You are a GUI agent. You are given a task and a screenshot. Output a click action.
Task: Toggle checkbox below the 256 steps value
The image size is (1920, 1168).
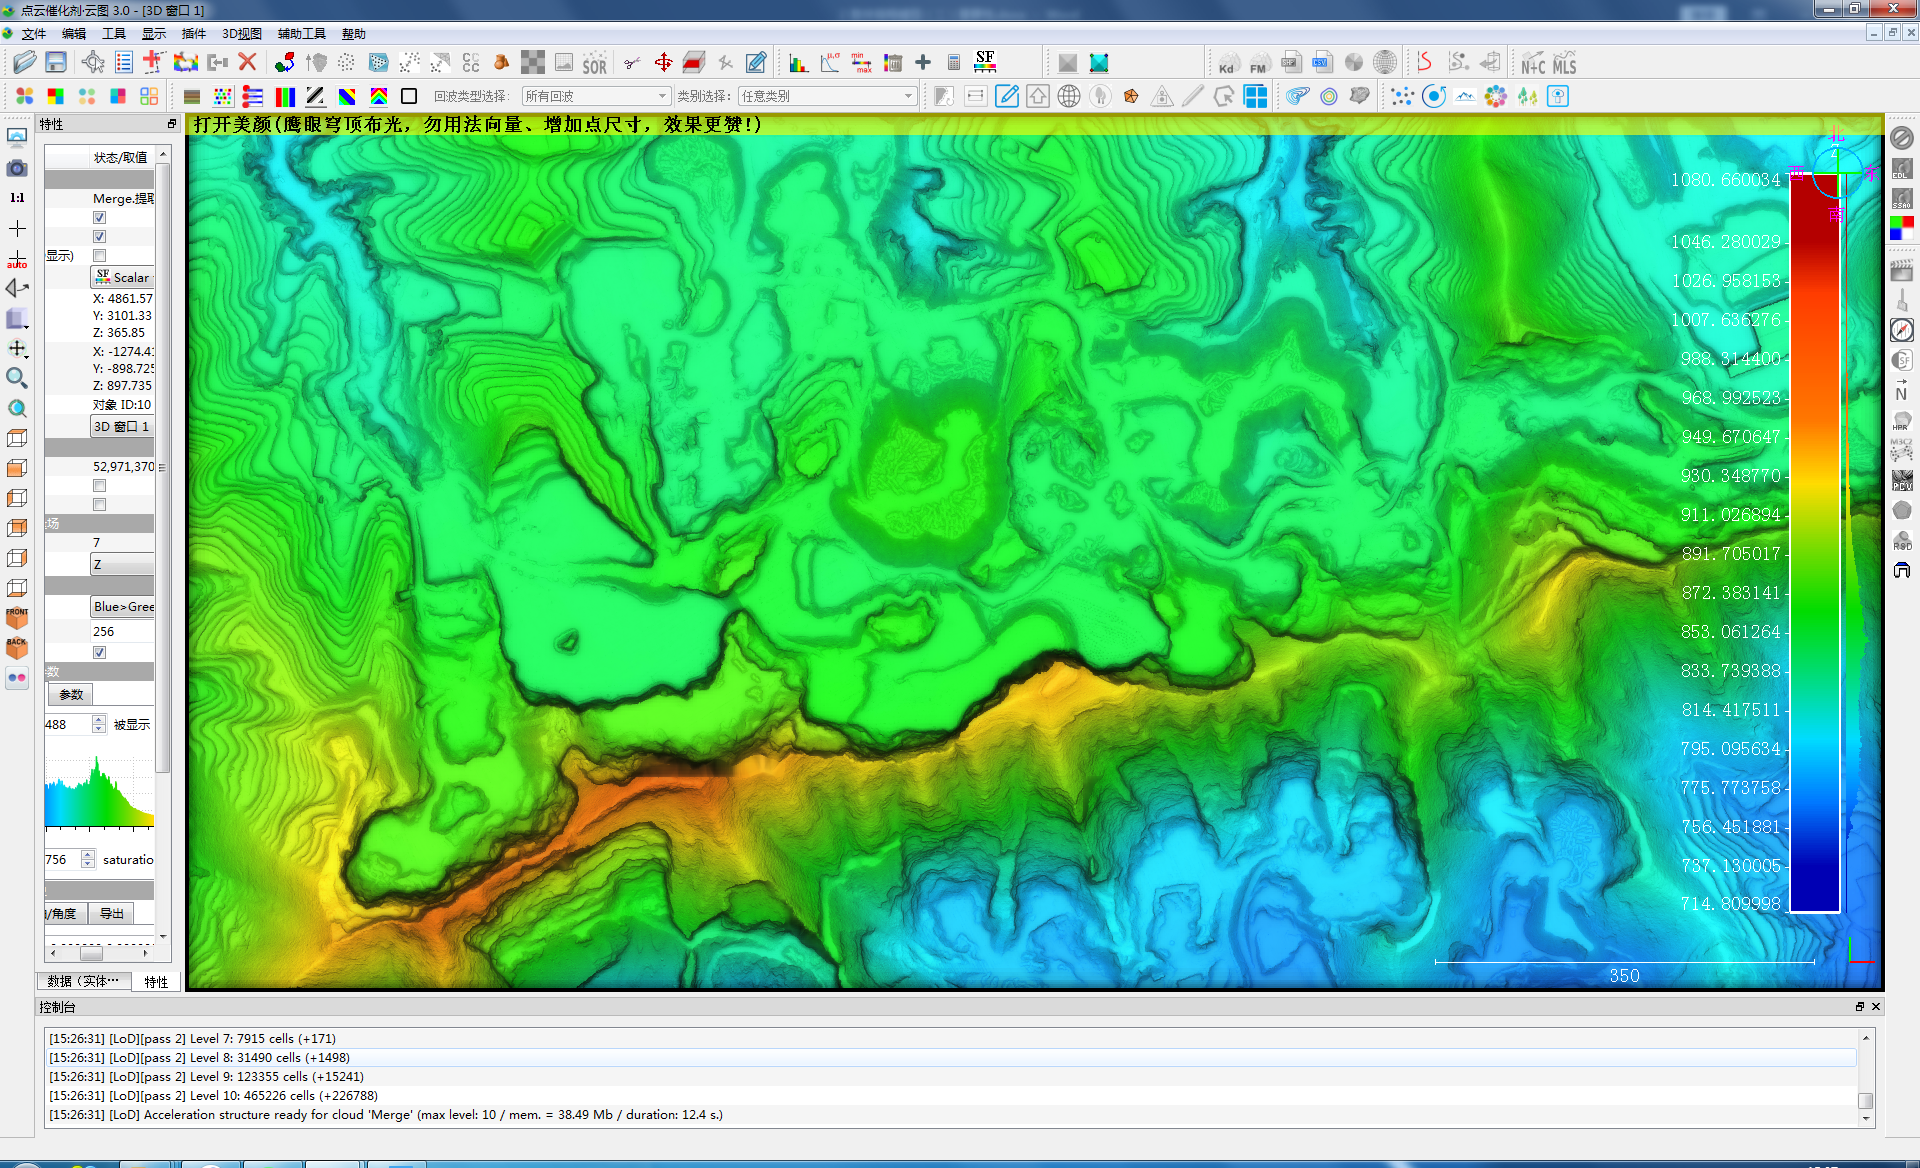pyautogui.click(x=100, y=652)
